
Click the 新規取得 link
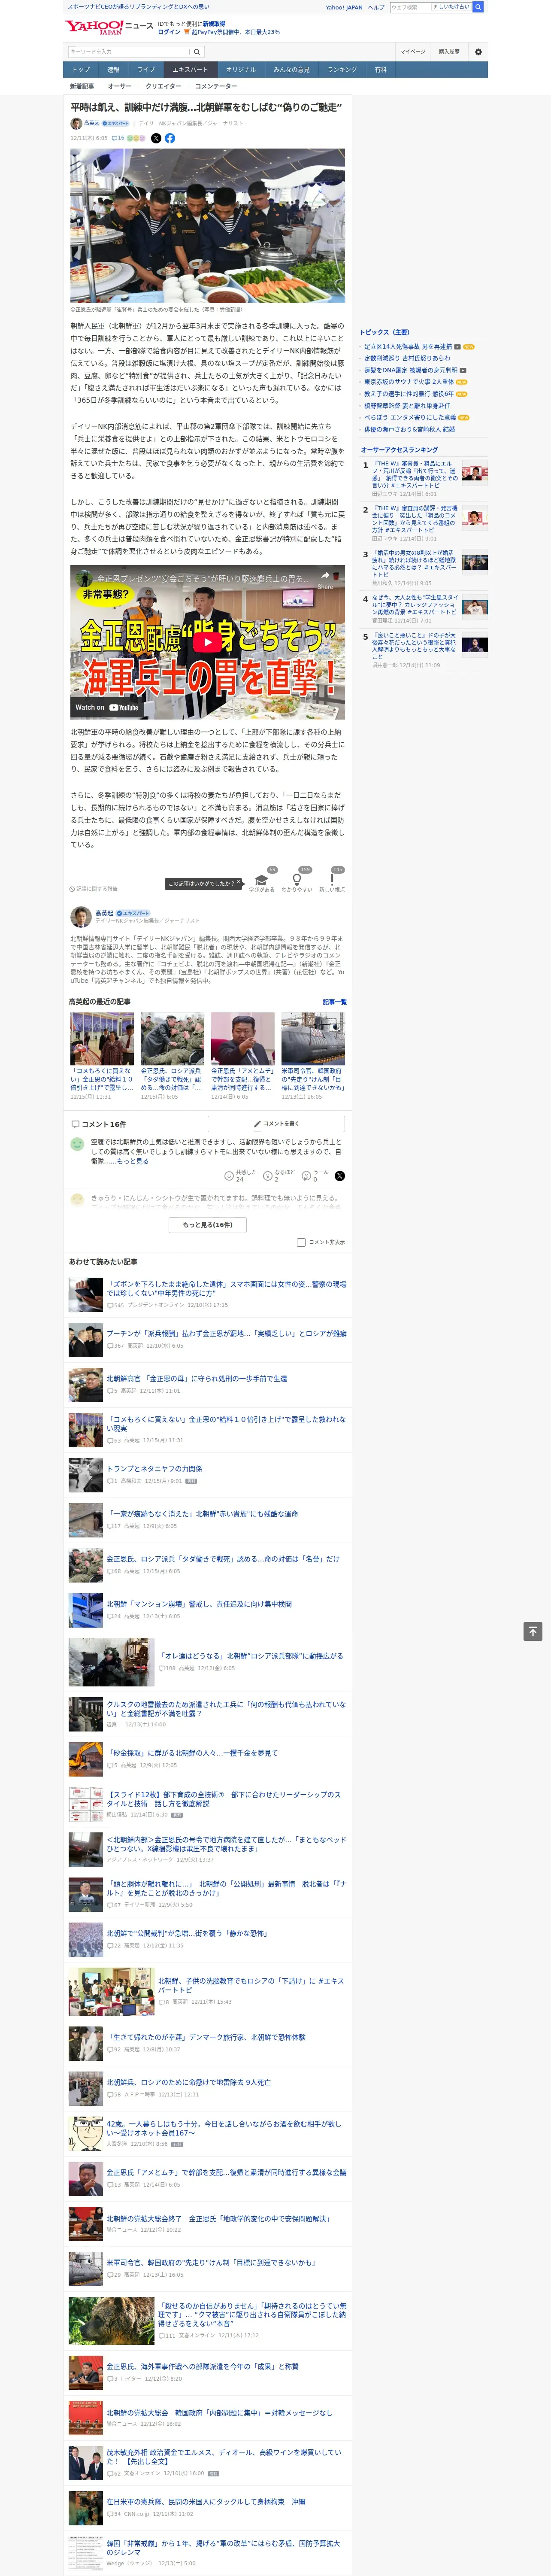pos(214,23)
